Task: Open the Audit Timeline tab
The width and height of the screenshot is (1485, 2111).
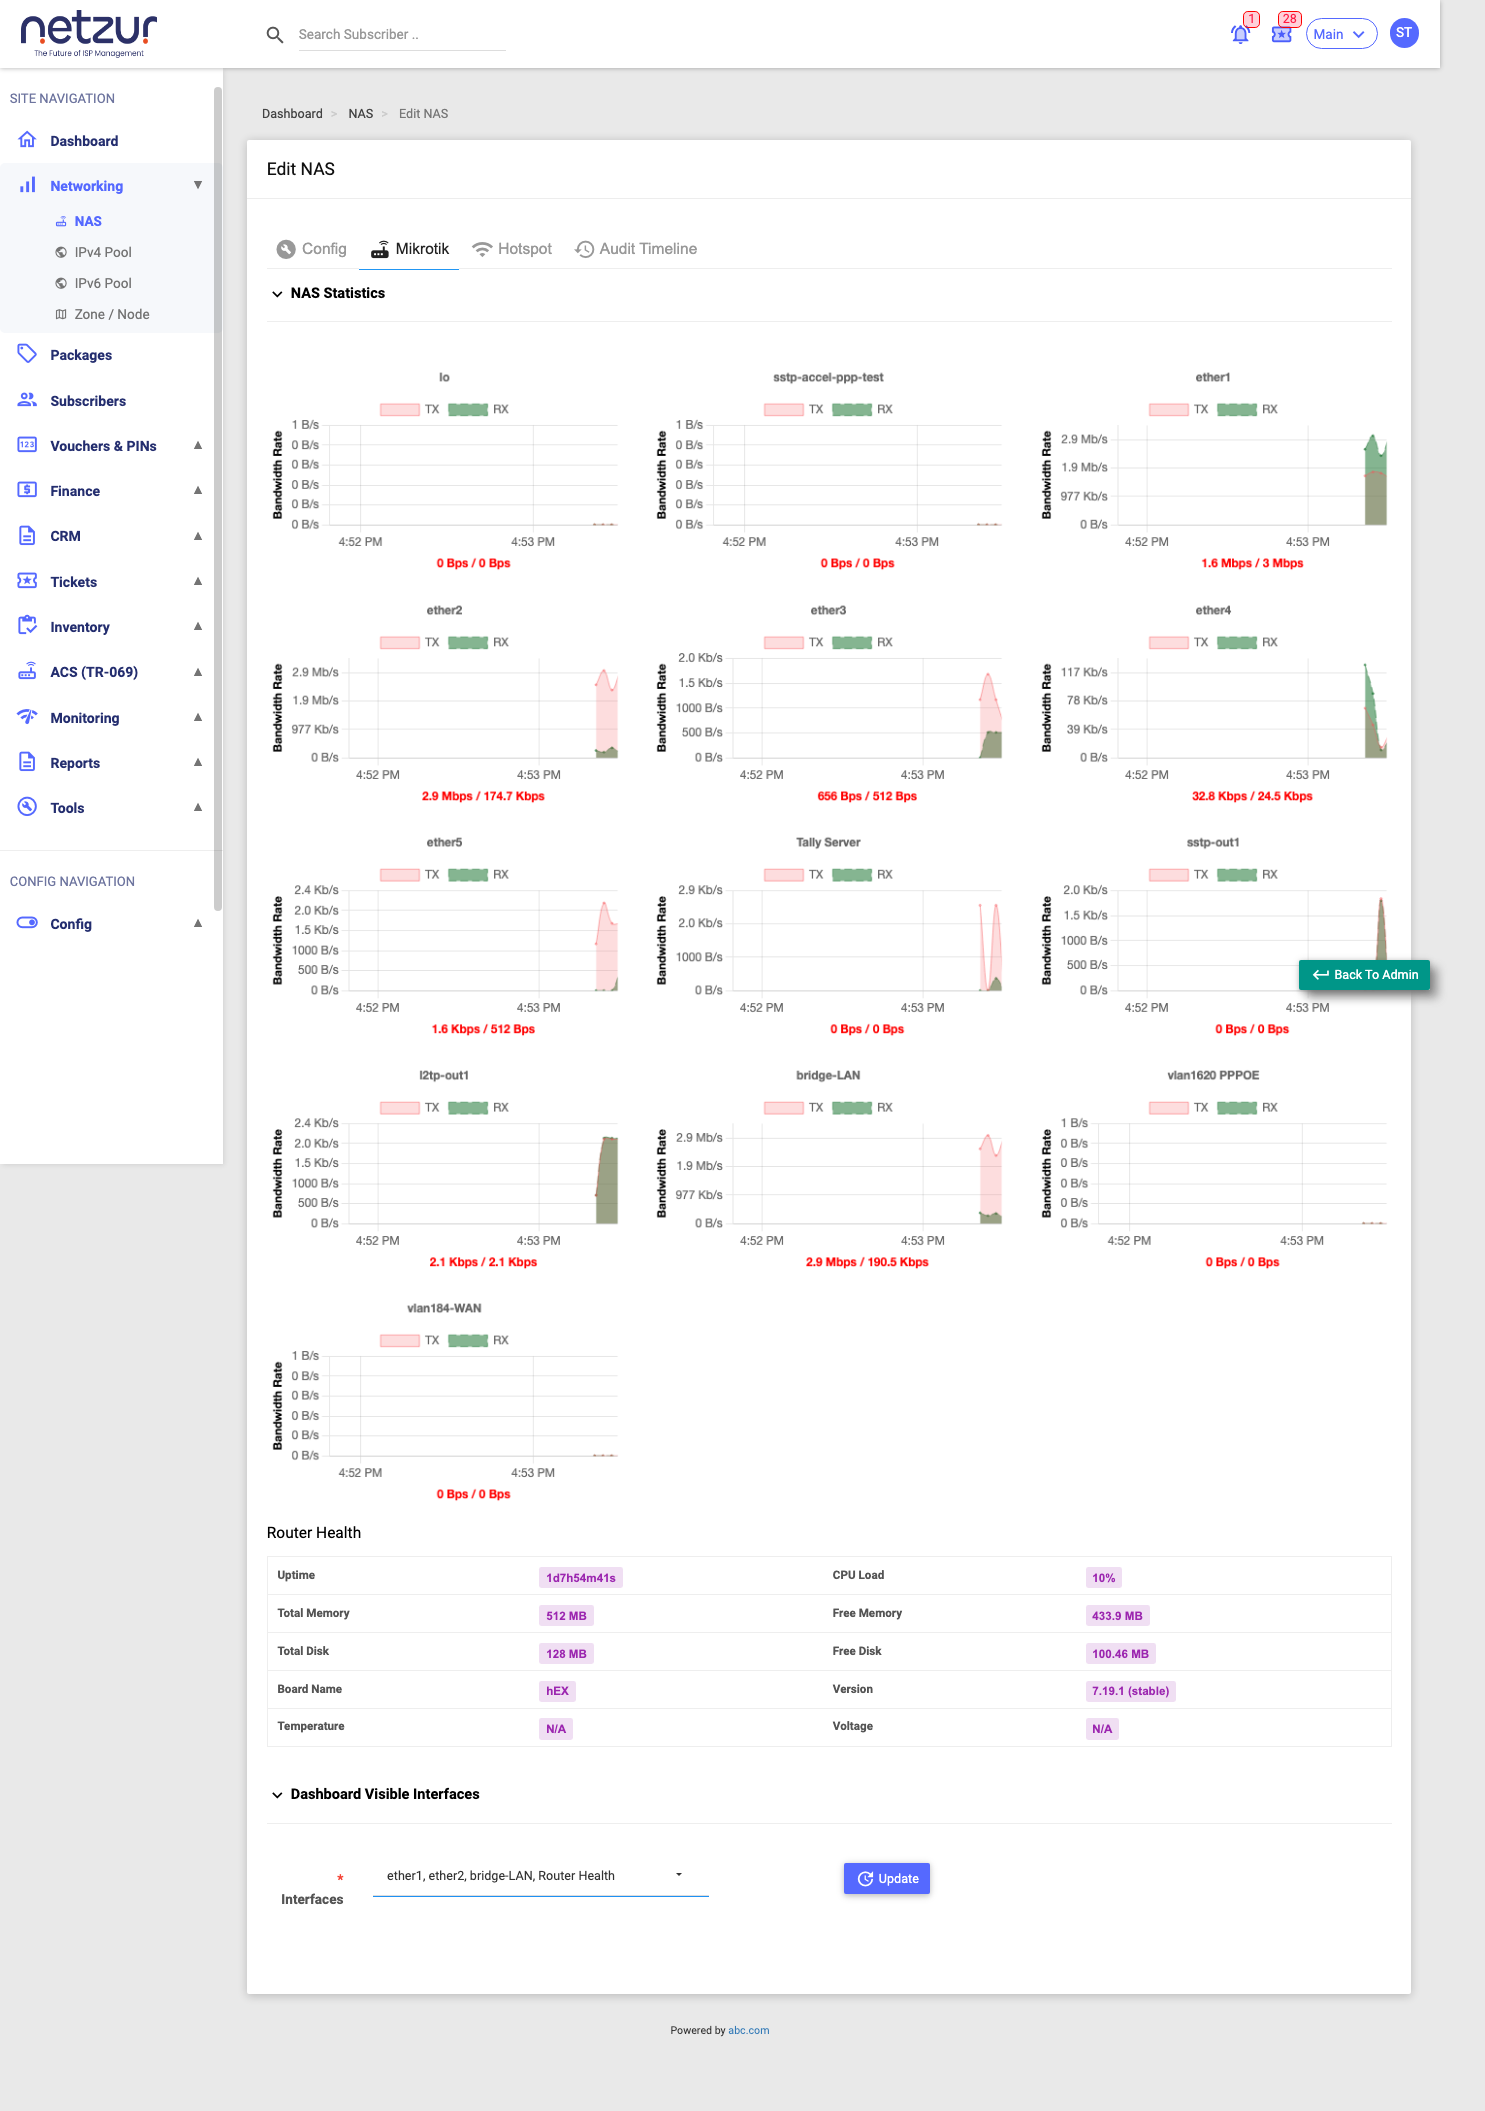Action: [x=636, y=249]
